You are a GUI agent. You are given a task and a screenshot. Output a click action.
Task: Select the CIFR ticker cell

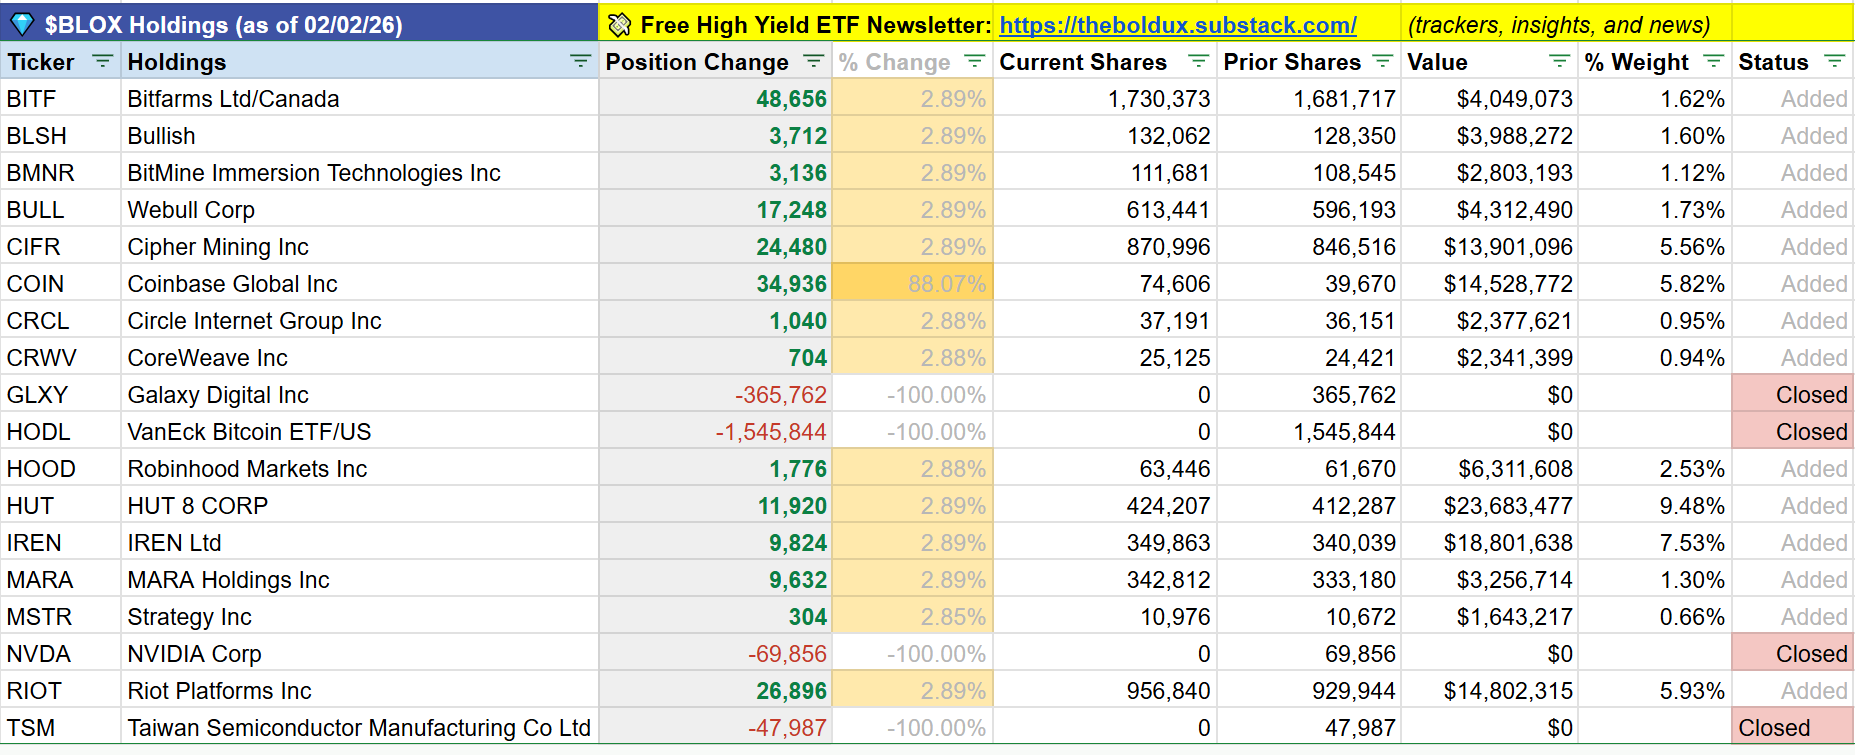pos(61,246)
